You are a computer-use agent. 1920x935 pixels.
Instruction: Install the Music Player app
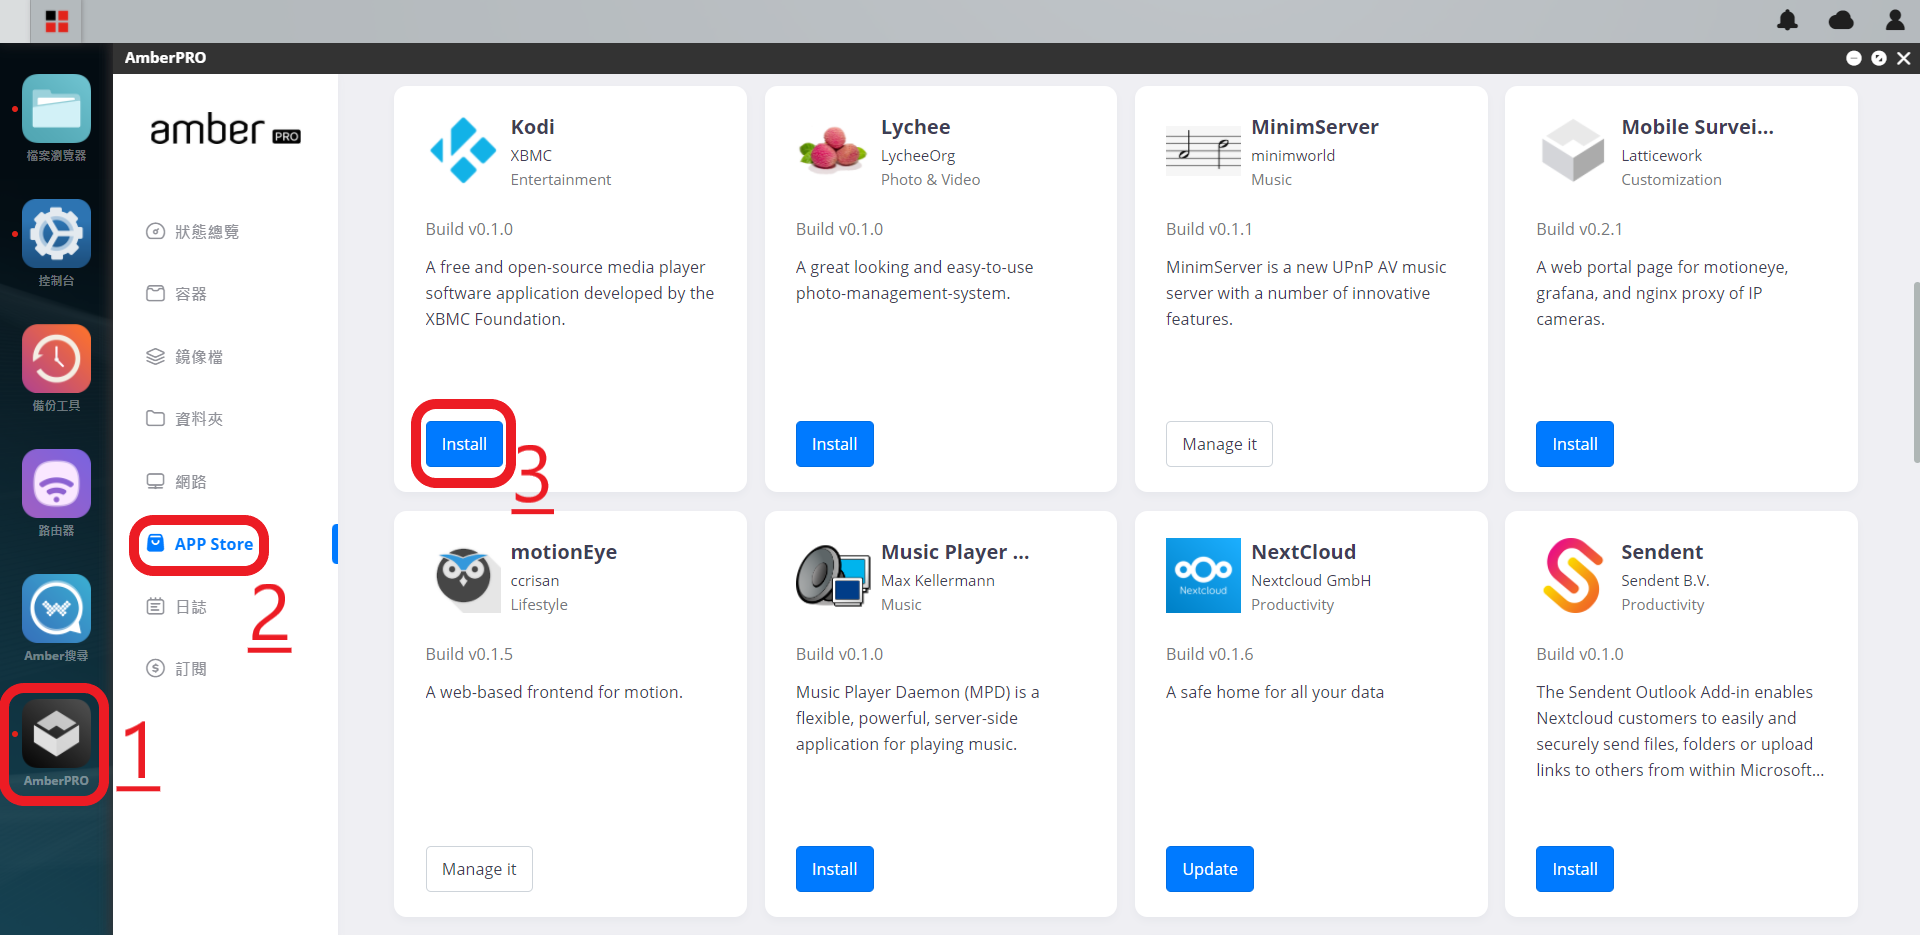(835, 869)
